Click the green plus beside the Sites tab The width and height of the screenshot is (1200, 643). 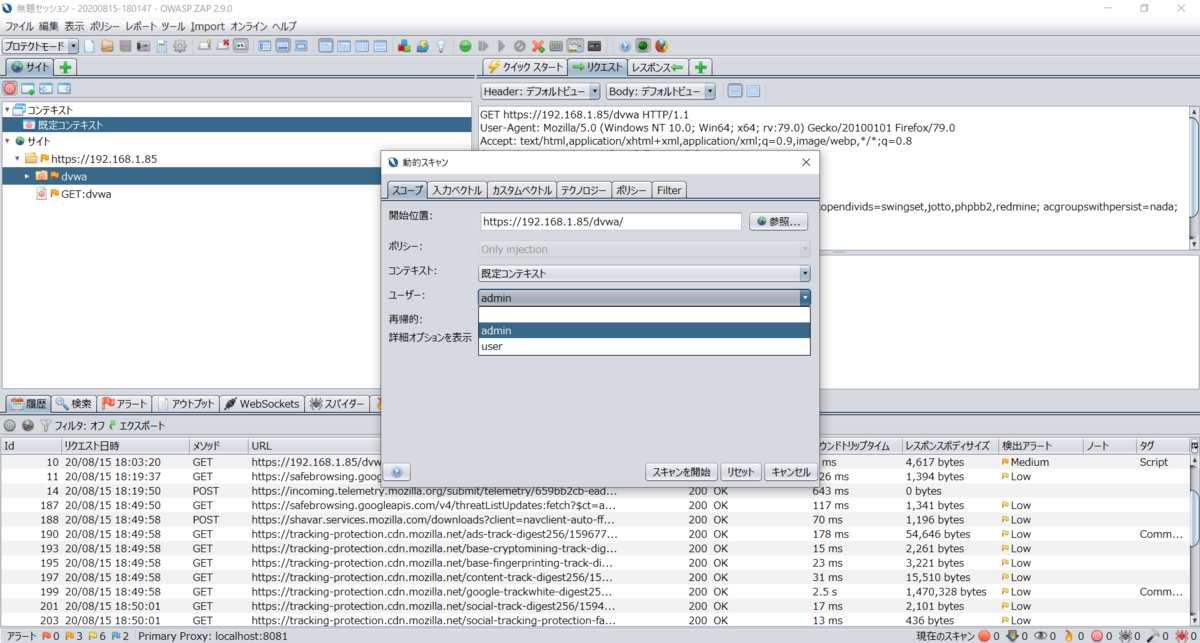(65, 67)
